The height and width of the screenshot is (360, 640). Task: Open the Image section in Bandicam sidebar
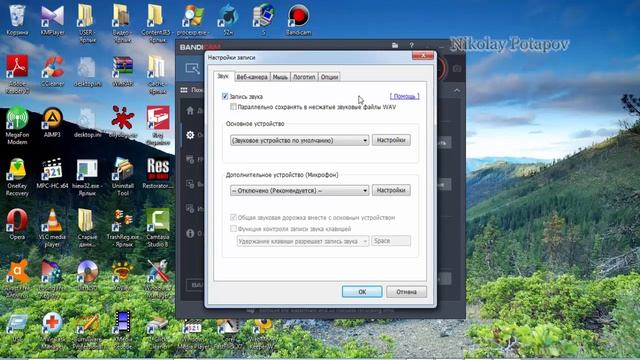coord(190,209)
